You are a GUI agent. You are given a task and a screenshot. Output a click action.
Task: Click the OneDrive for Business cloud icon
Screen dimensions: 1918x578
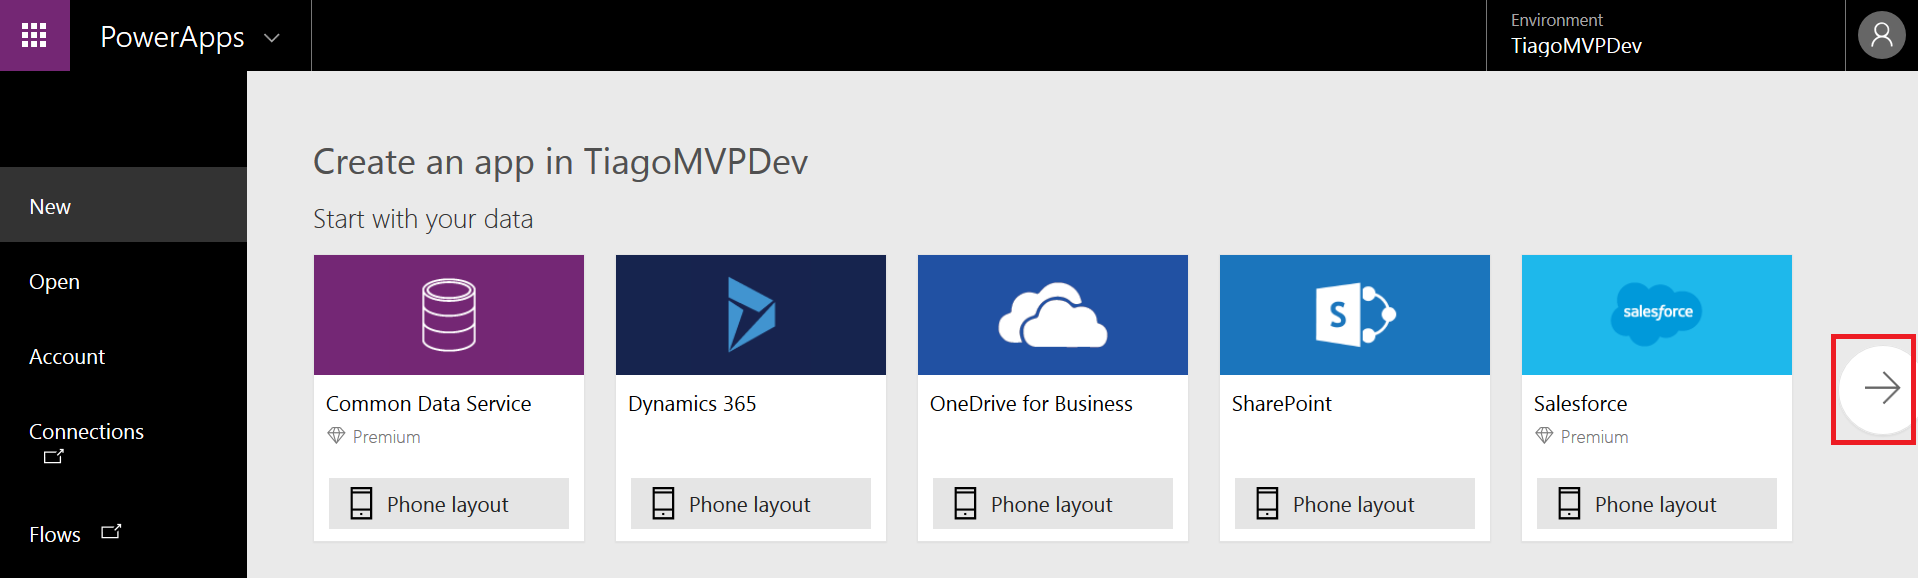(1052, 315)
